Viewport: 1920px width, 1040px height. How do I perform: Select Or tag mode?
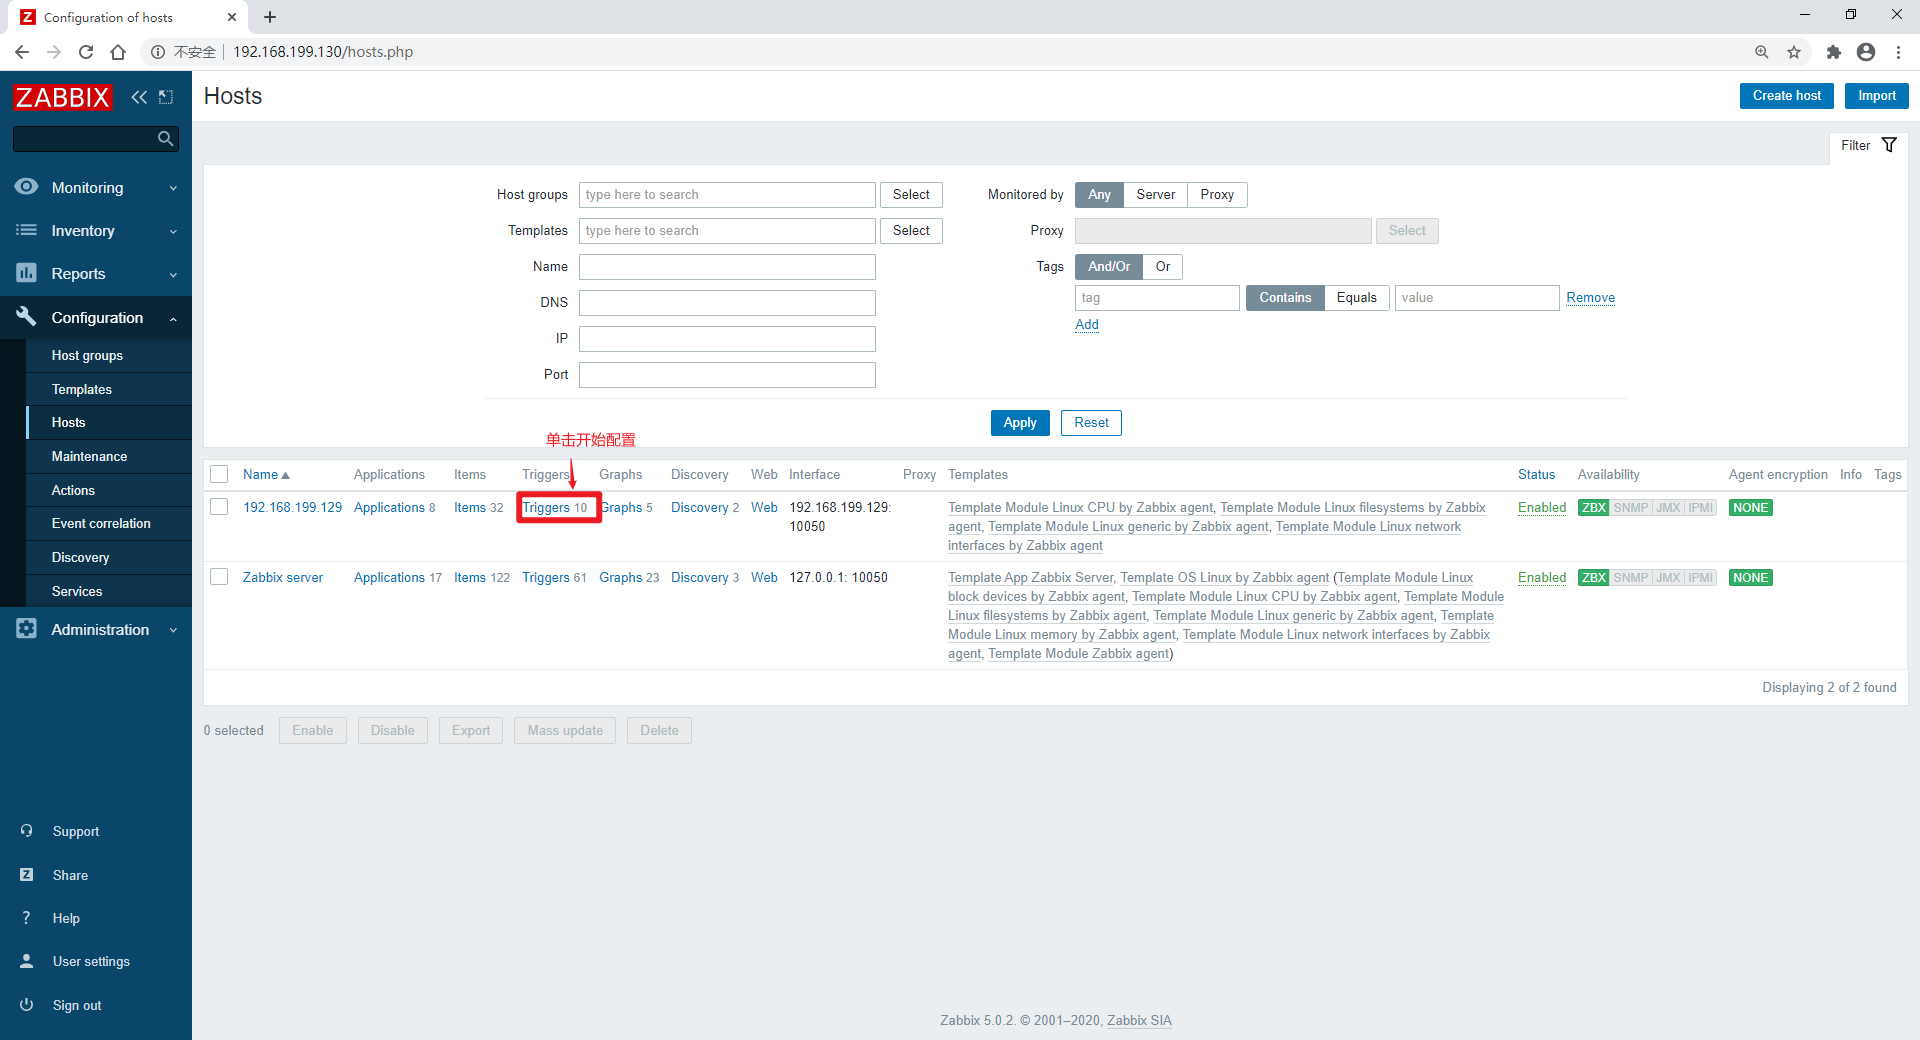tap(1163, 267)
